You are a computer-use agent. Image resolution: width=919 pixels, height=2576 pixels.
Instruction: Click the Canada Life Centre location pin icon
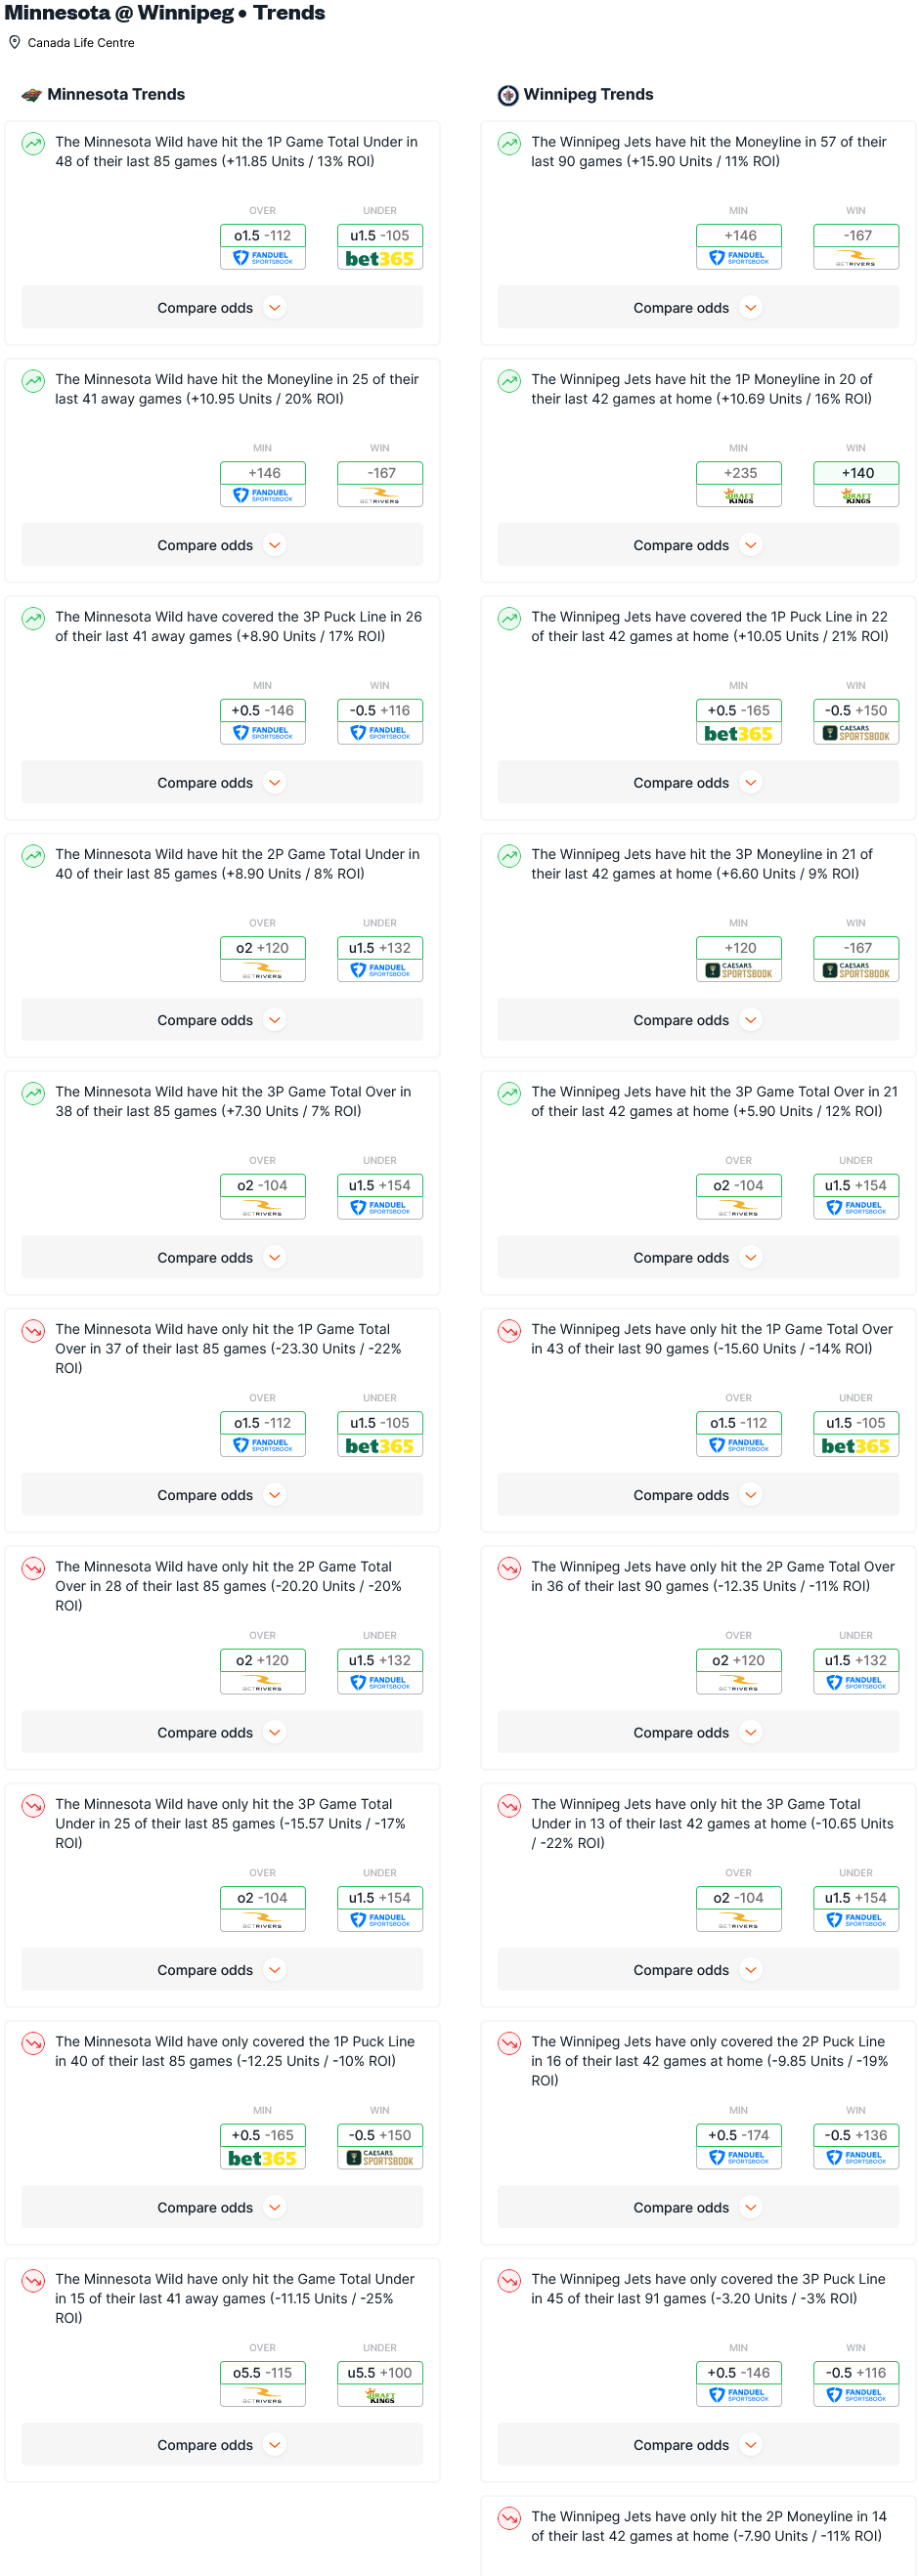click(15, 43)
